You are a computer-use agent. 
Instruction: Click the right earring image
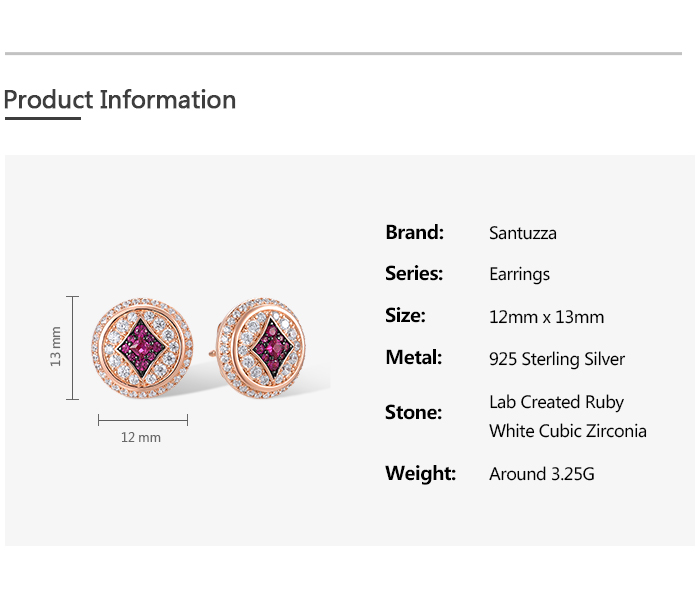pos(271,347)
